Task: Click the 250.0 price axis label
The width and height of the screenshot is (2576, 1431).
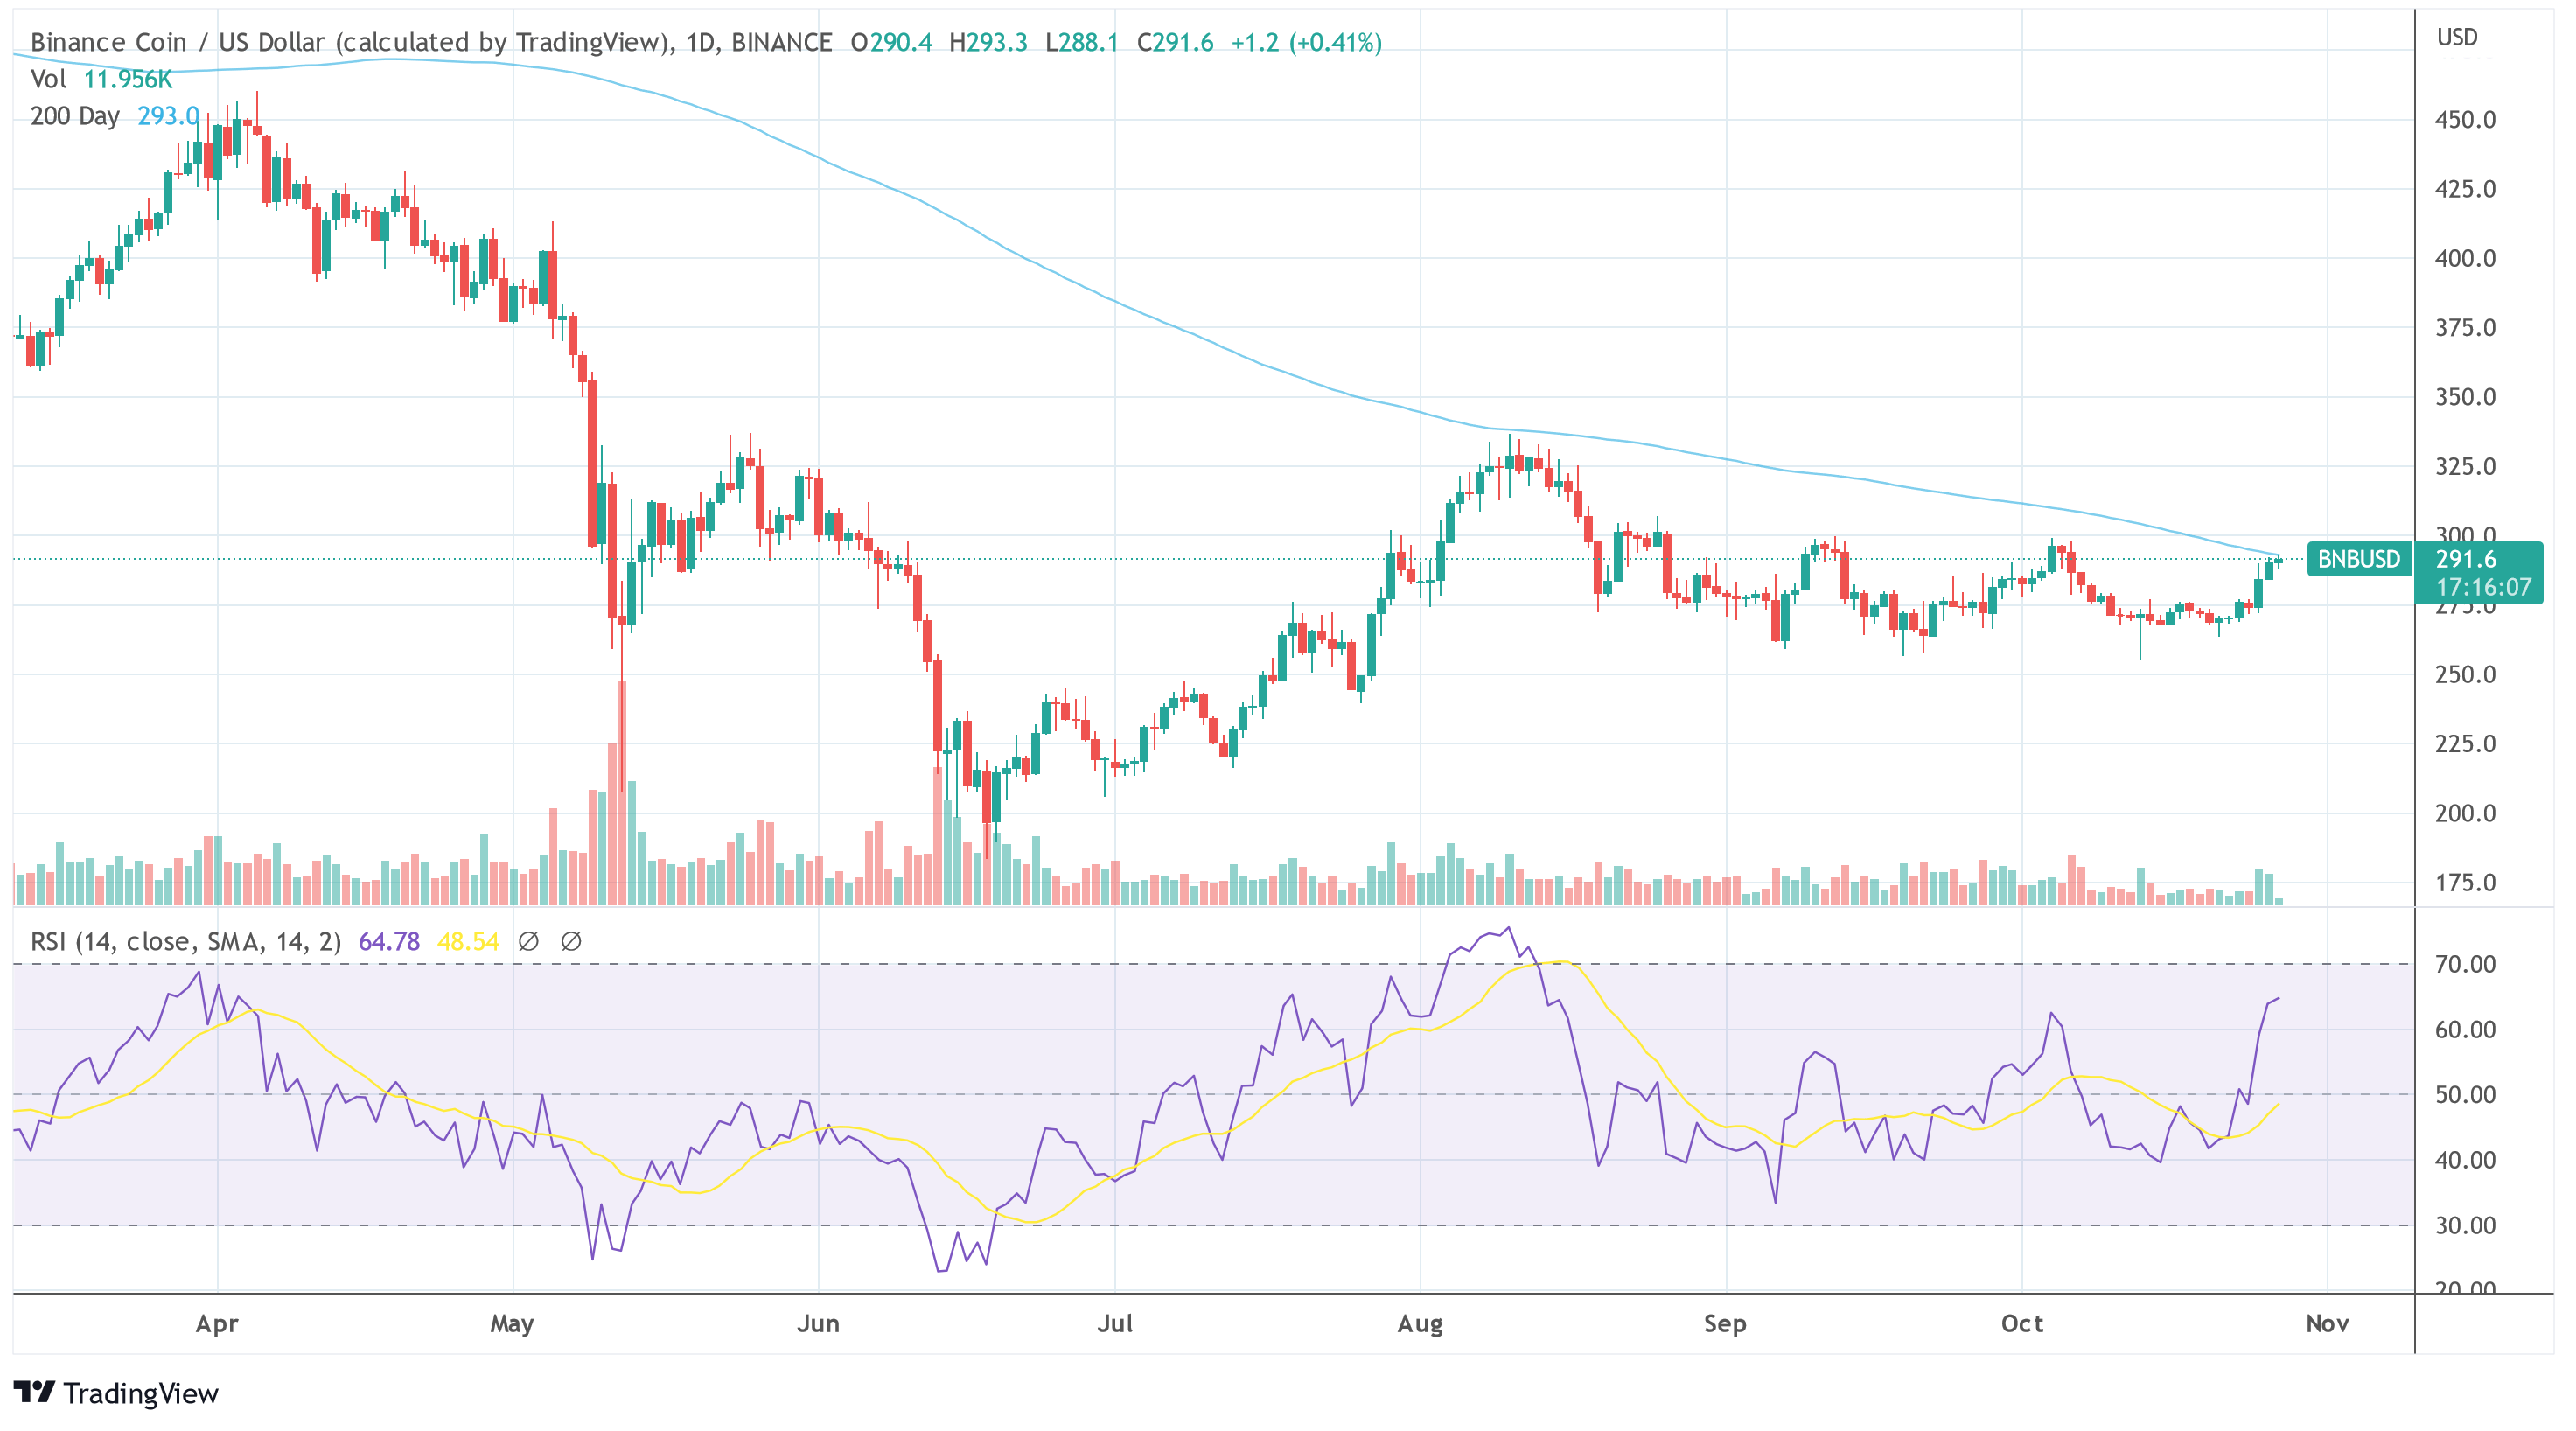Action: pos(2465,674)
